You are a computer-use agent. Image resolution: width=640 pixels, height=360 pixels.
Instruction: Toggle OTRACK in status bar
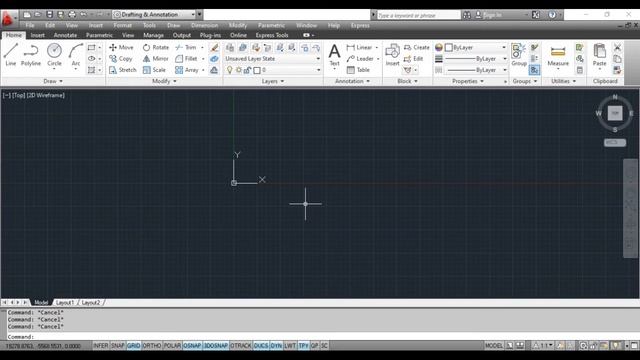pyautogui.click(x=241, y=346)
